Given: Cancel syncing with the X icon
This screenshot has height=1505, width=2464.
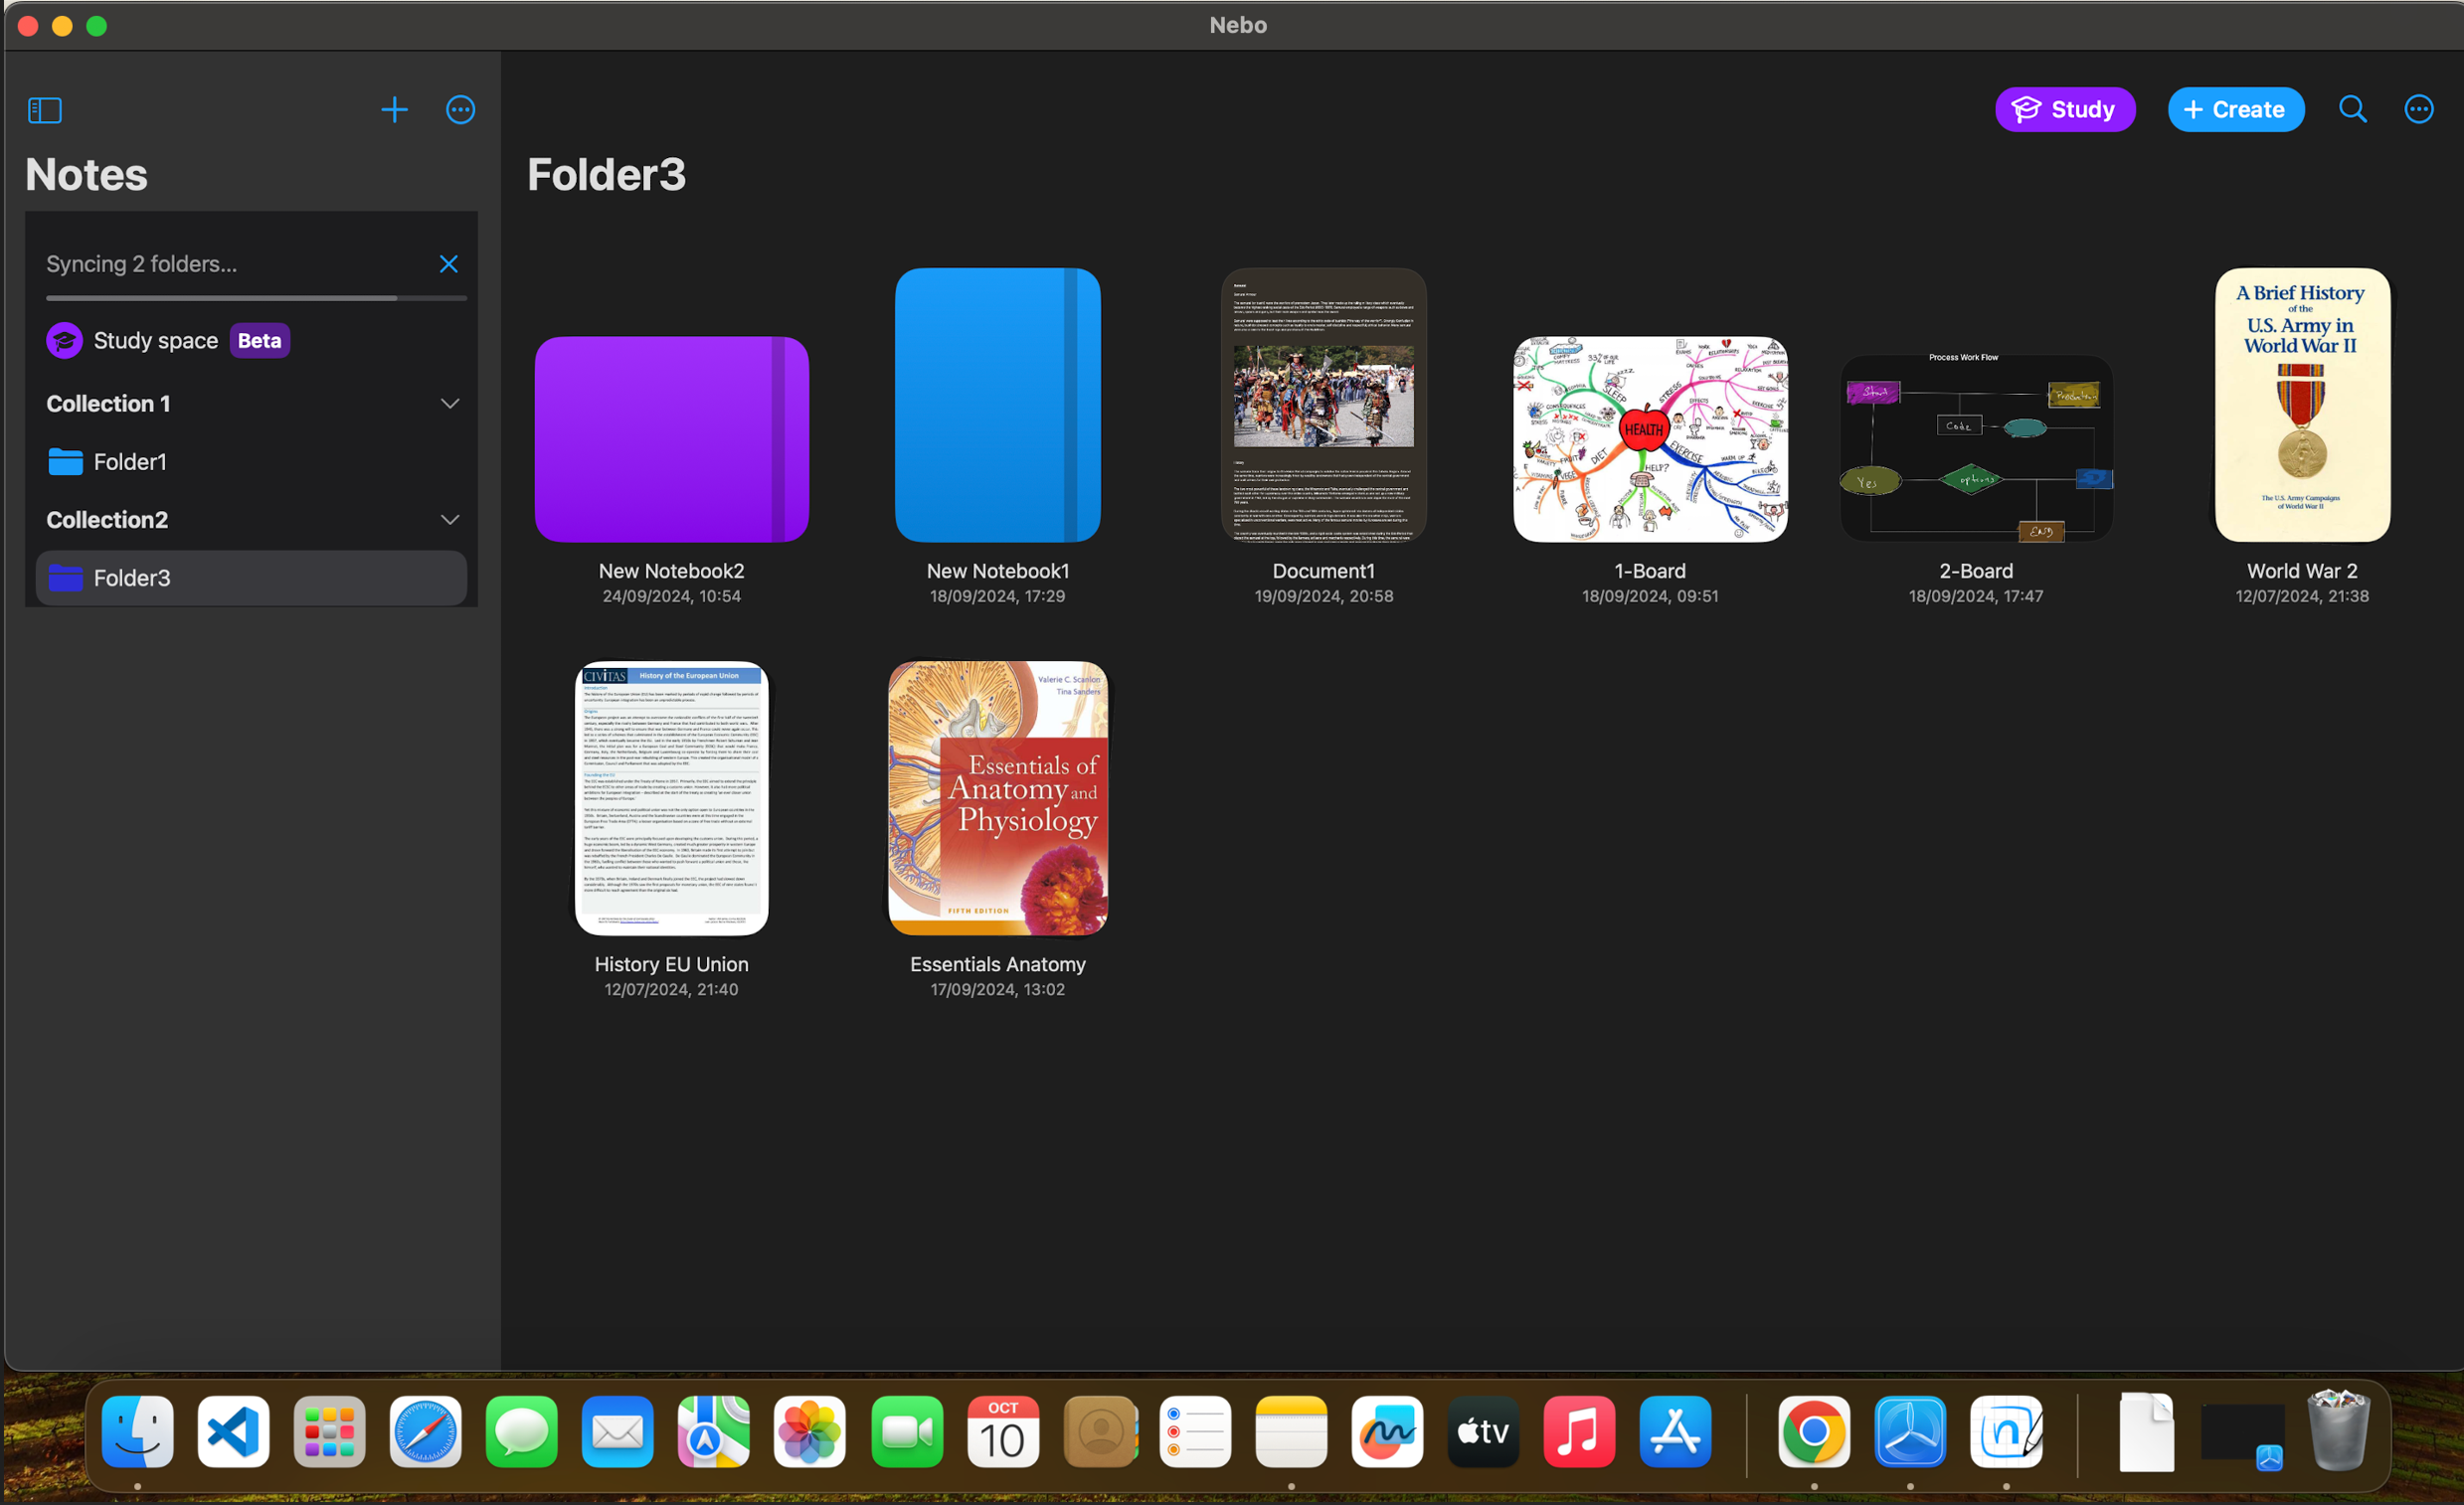Looking at the screenshot, I should click(x=448, y=264).
